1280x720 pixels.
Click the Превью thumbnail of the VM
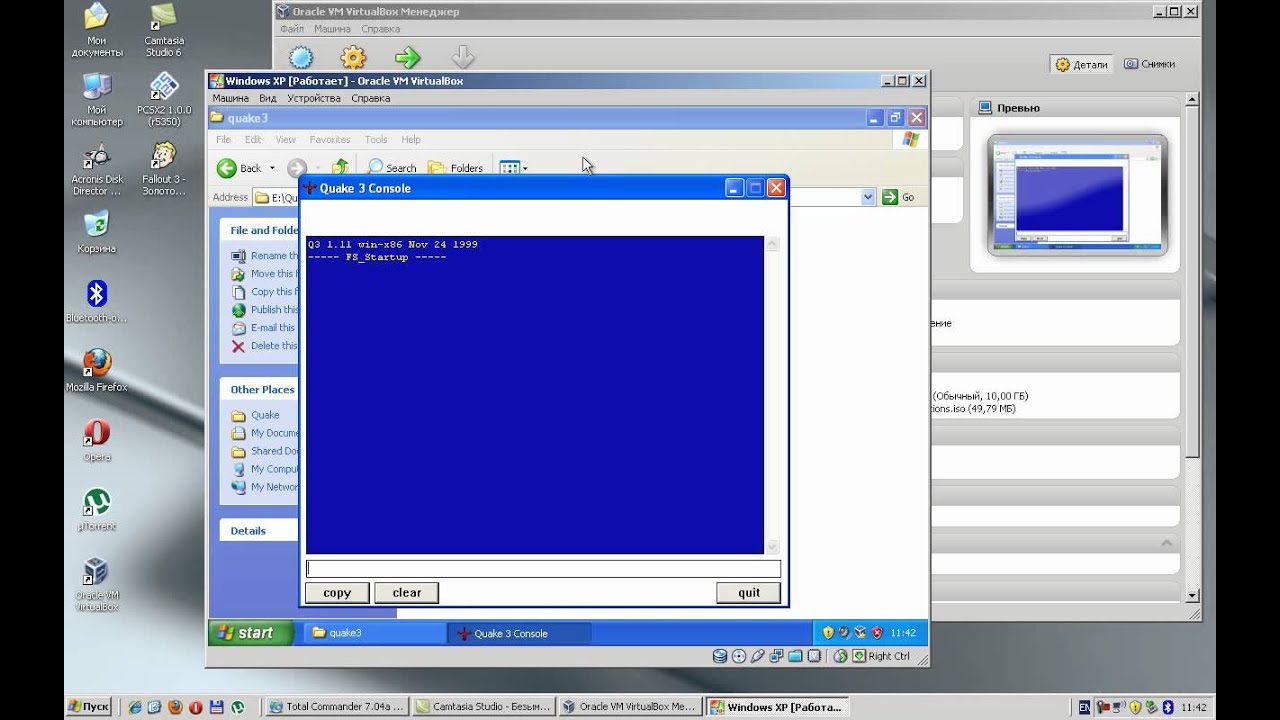click(x=1078, y=195)
